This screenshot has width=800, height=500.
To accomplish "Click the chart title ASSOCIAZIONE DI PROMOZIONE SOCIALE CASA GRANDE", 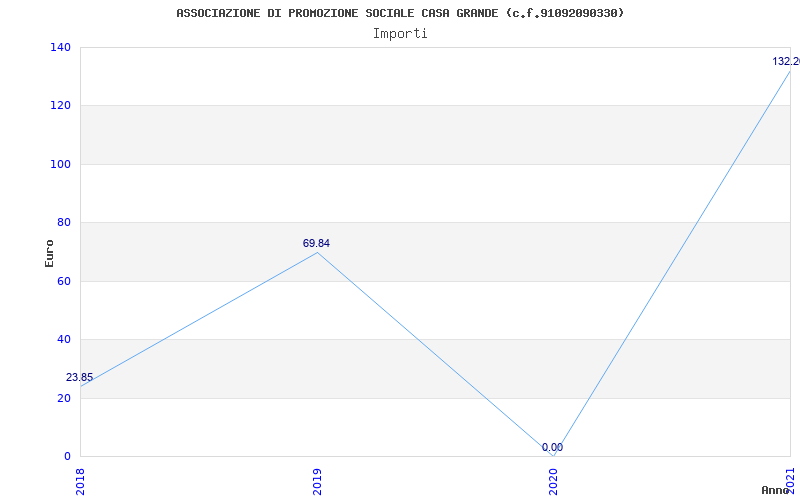I will (x=399, y=13).
